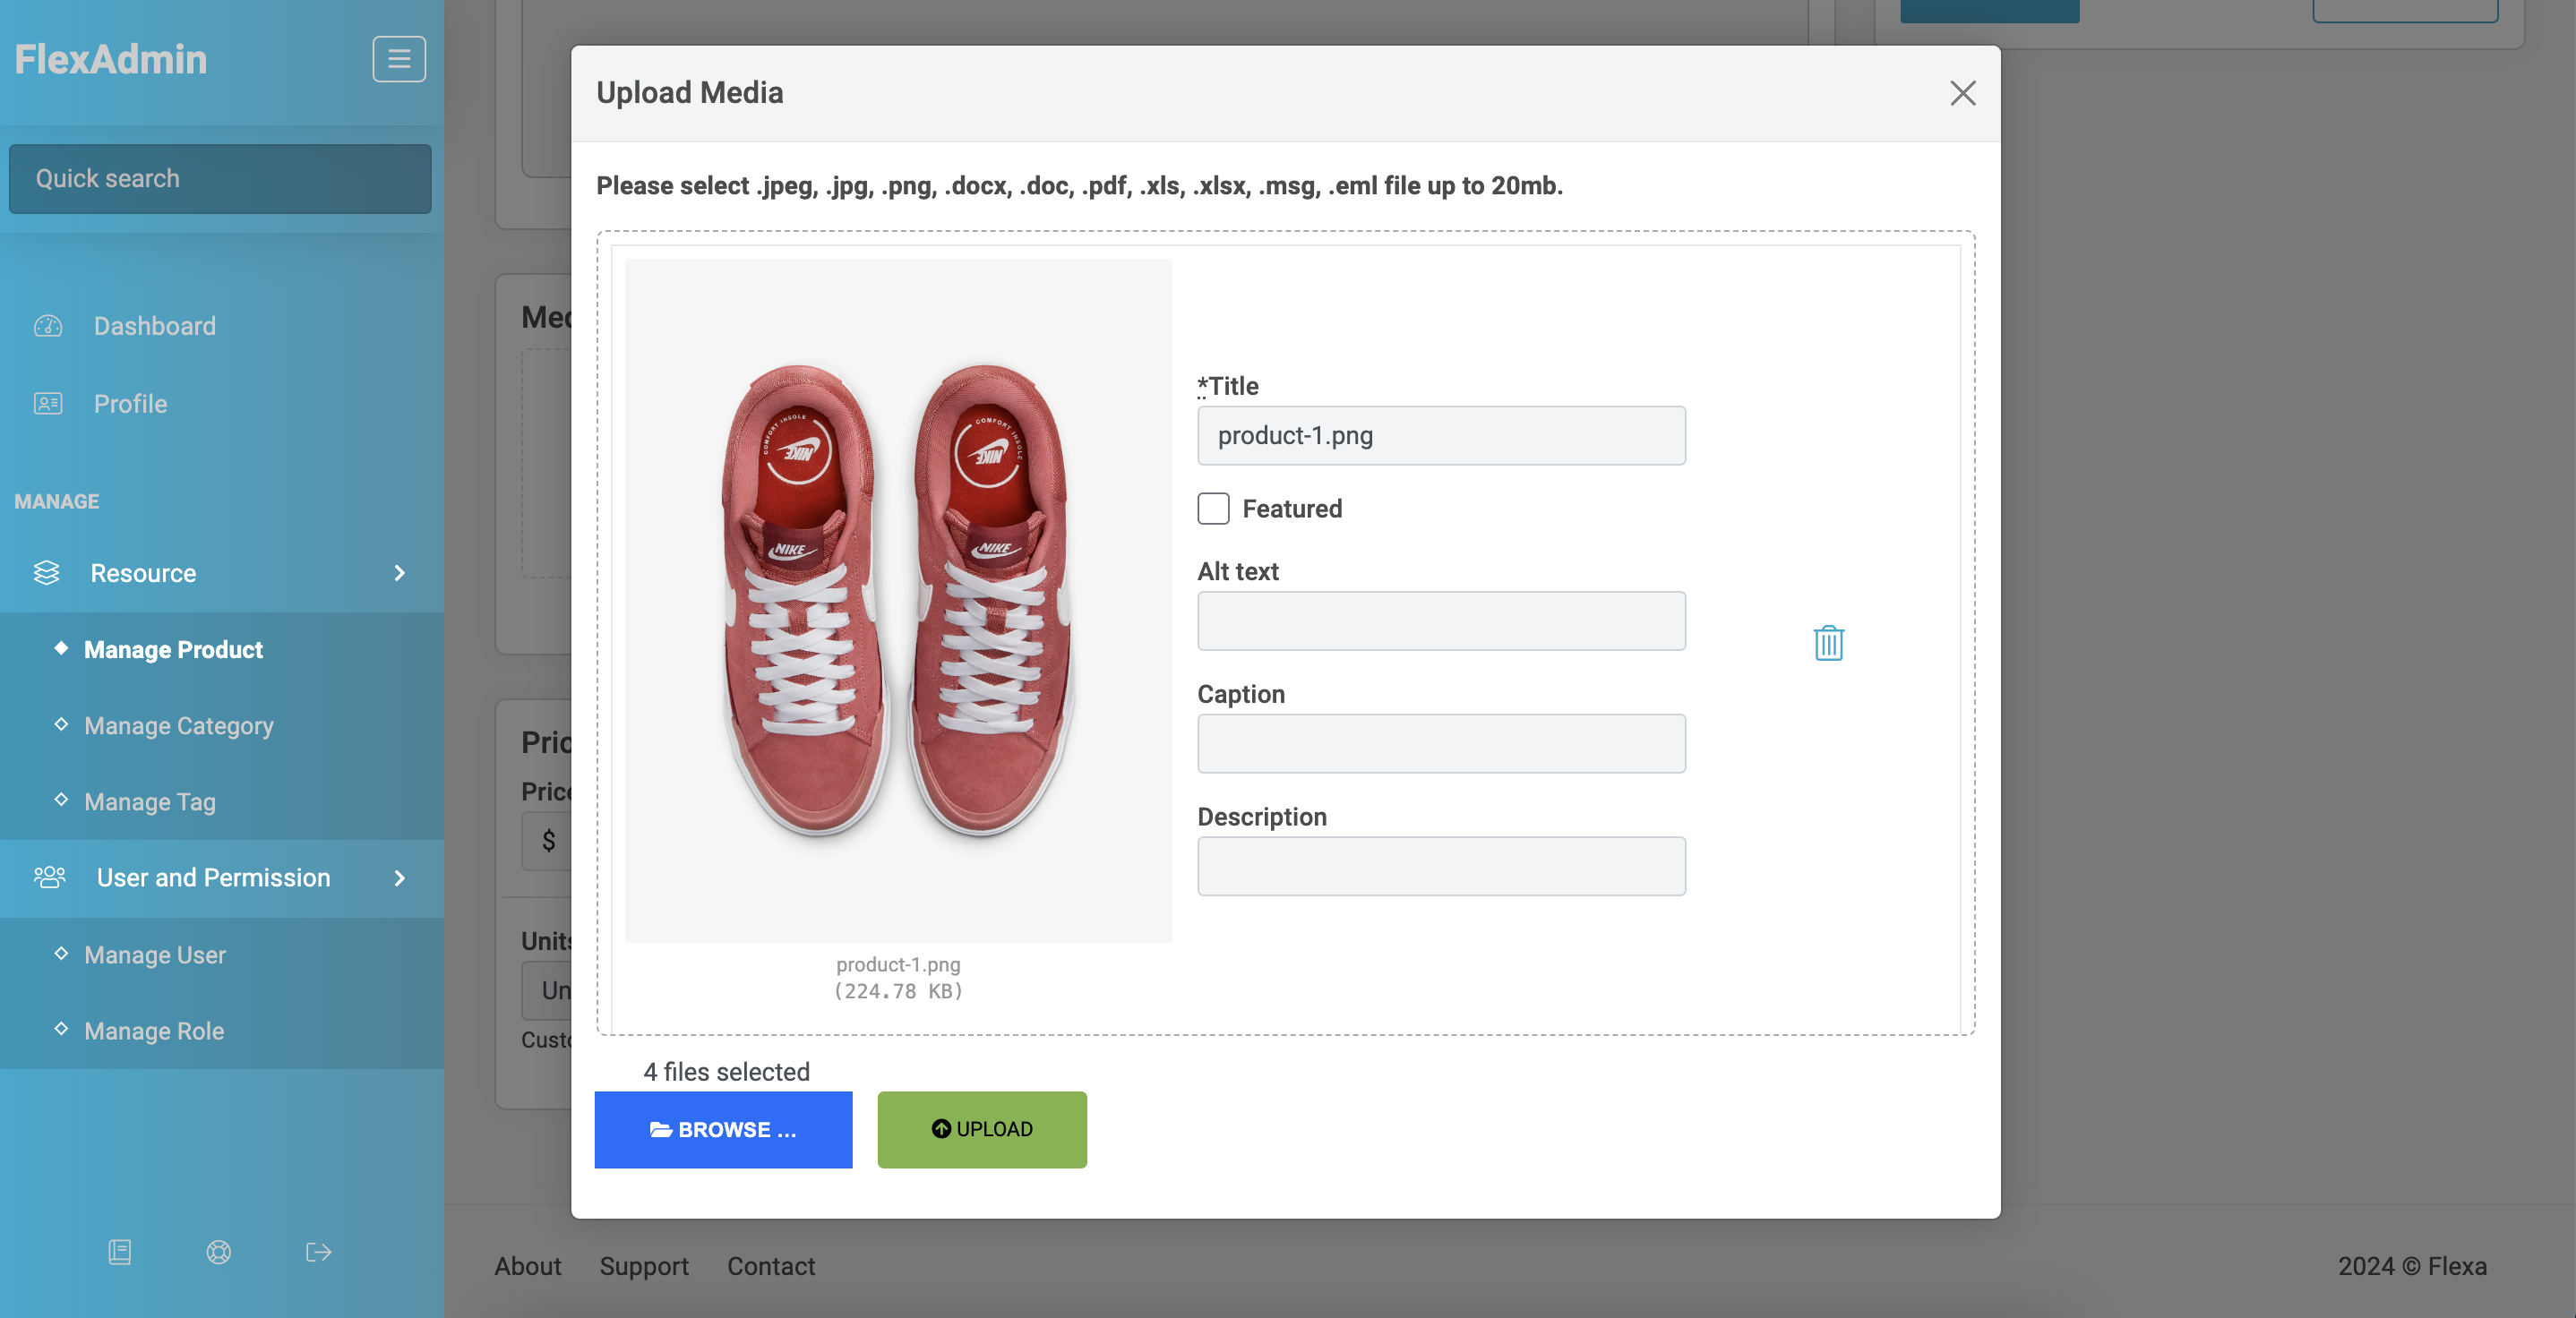Enable the Featured checkbox
The image size is (2576, 1318).
(x=1213, y=508)
